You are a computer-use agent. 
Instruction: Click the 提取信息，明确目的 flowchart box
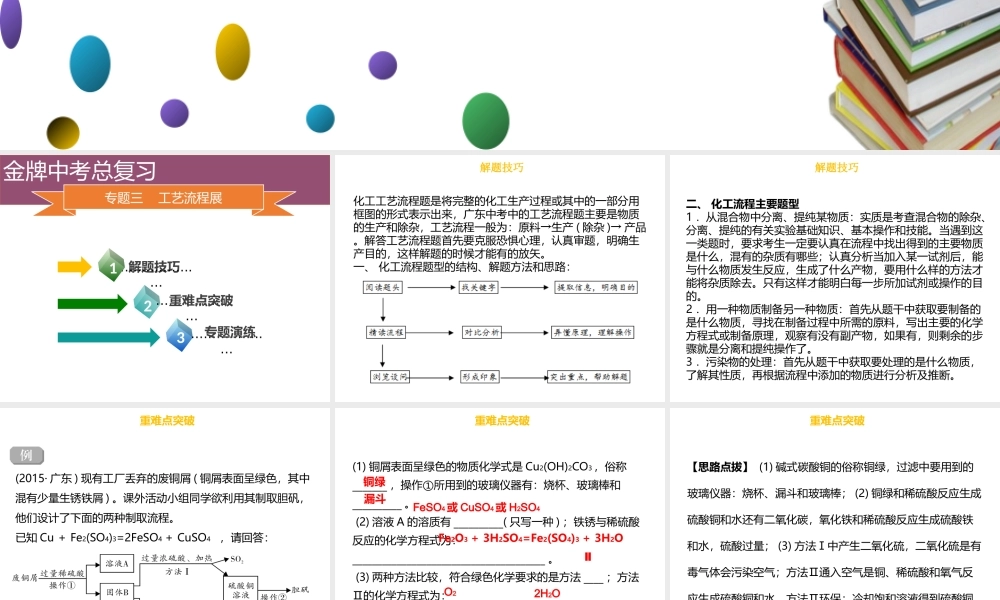click(596, 288)
